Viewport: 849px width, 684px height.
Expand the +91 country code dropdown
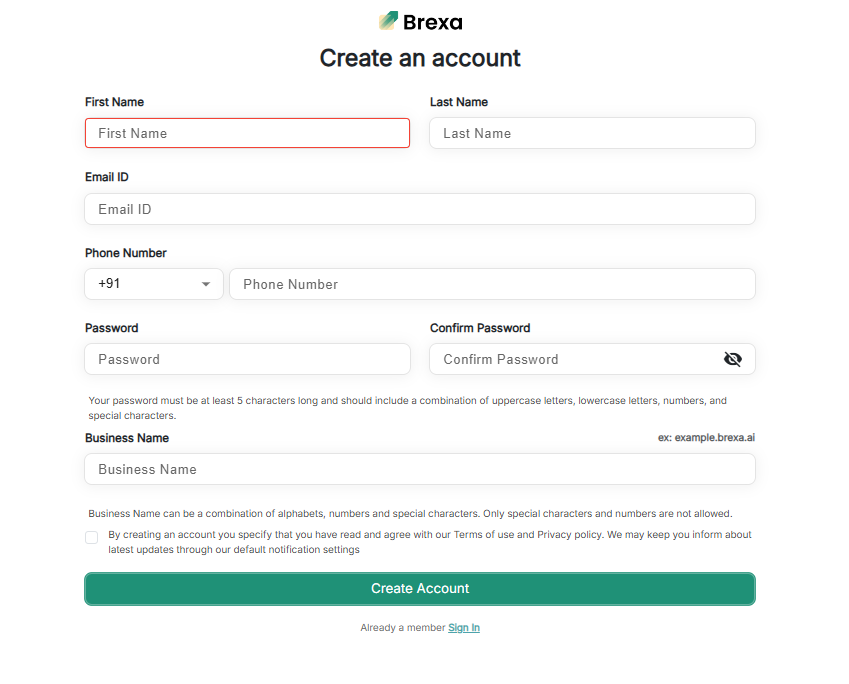pyautogui.click(x=154, y=284)
